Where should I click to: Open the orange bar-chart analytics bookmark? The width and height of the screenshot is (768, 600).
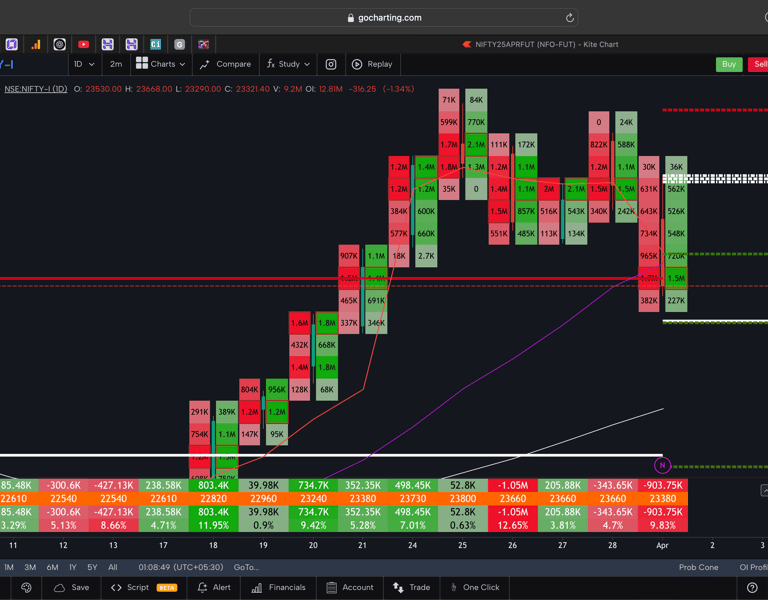(36, 45)
